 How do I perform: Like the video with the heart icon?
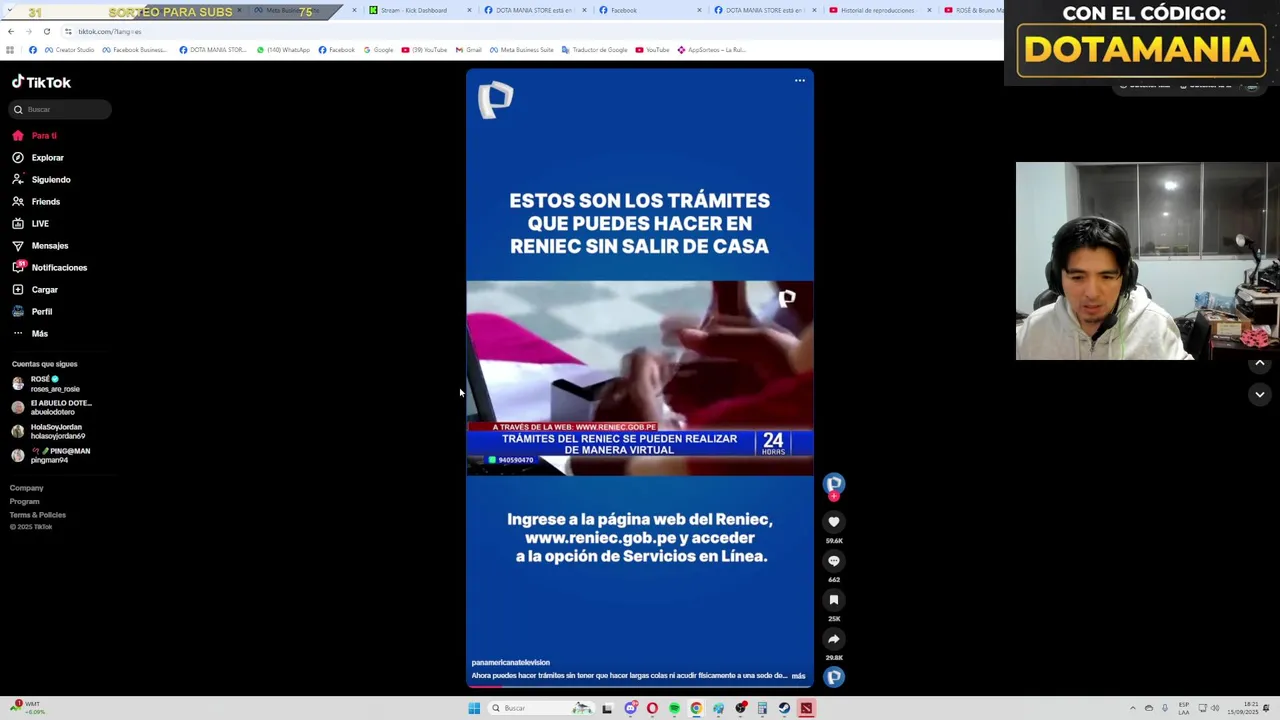(834, 522)
